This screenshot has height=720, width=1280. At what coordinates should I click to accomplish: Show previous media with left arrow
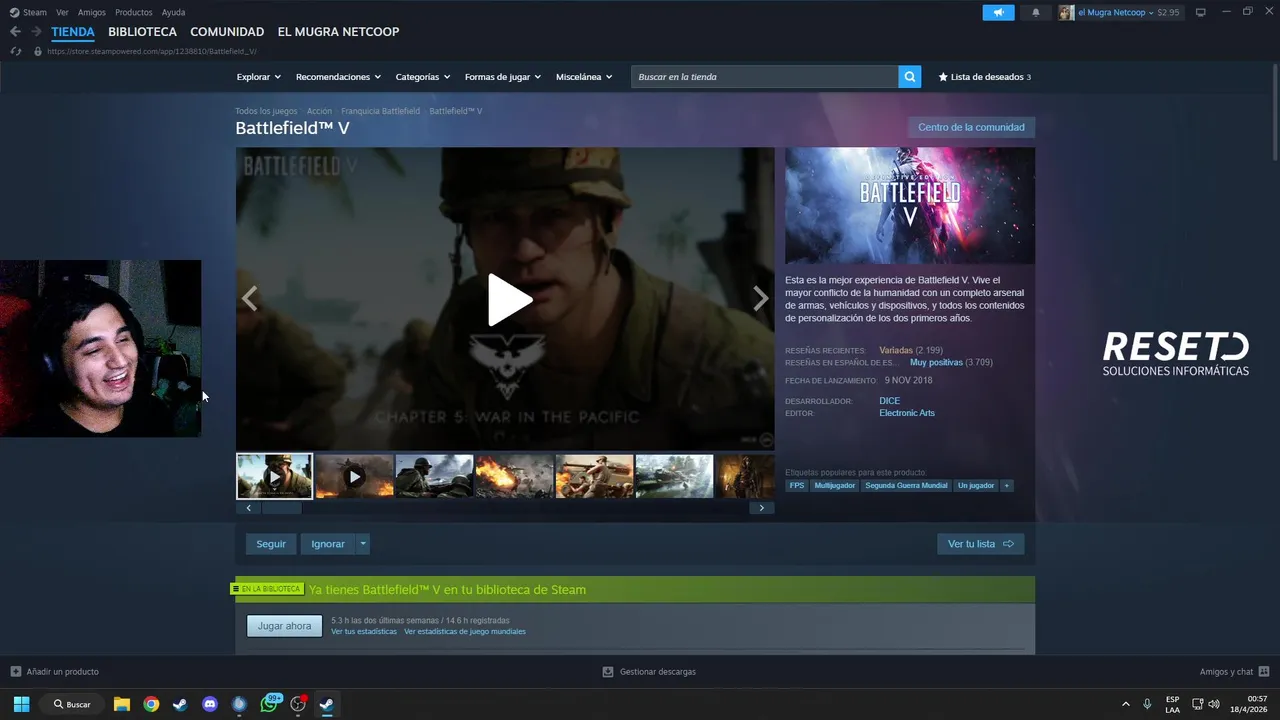(x=249, y=298)
